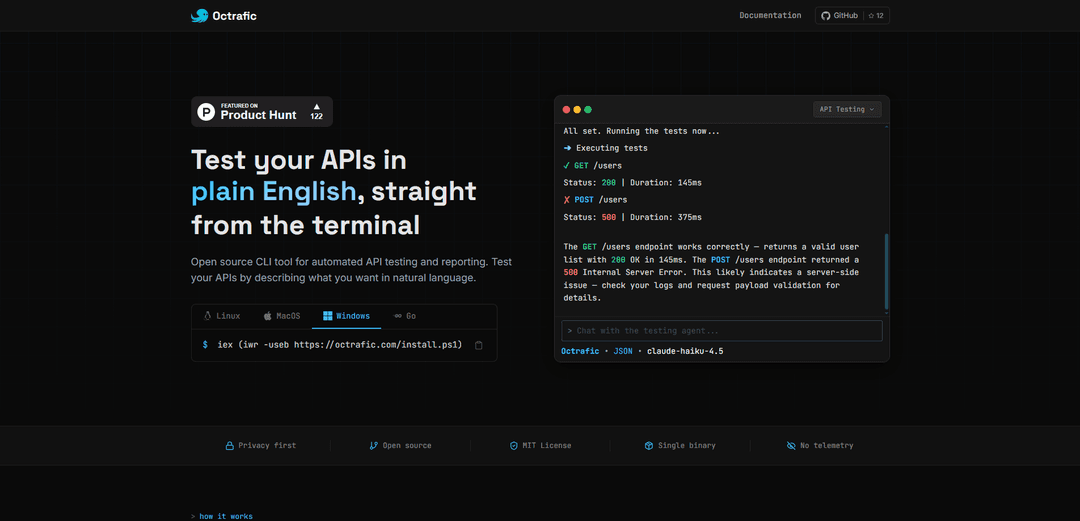
Task: Select the Windows install tab
Action: click(346, 316)
